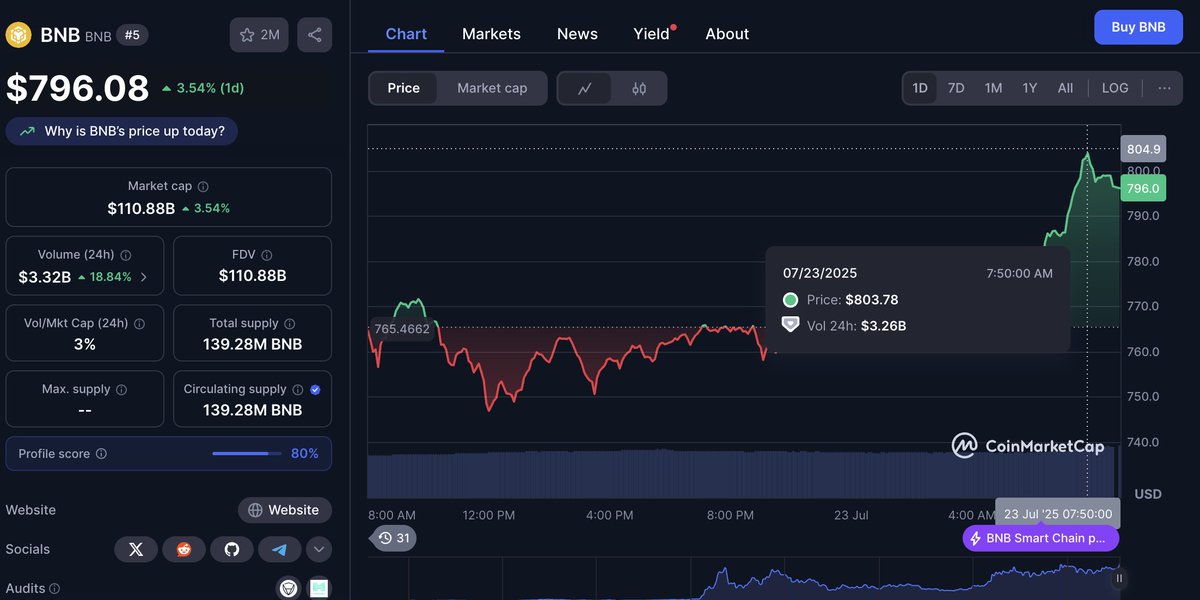Screen dimensions: 1200x600
Task: Click the tooltip price $803.78 value
Action: pos(871,300)
